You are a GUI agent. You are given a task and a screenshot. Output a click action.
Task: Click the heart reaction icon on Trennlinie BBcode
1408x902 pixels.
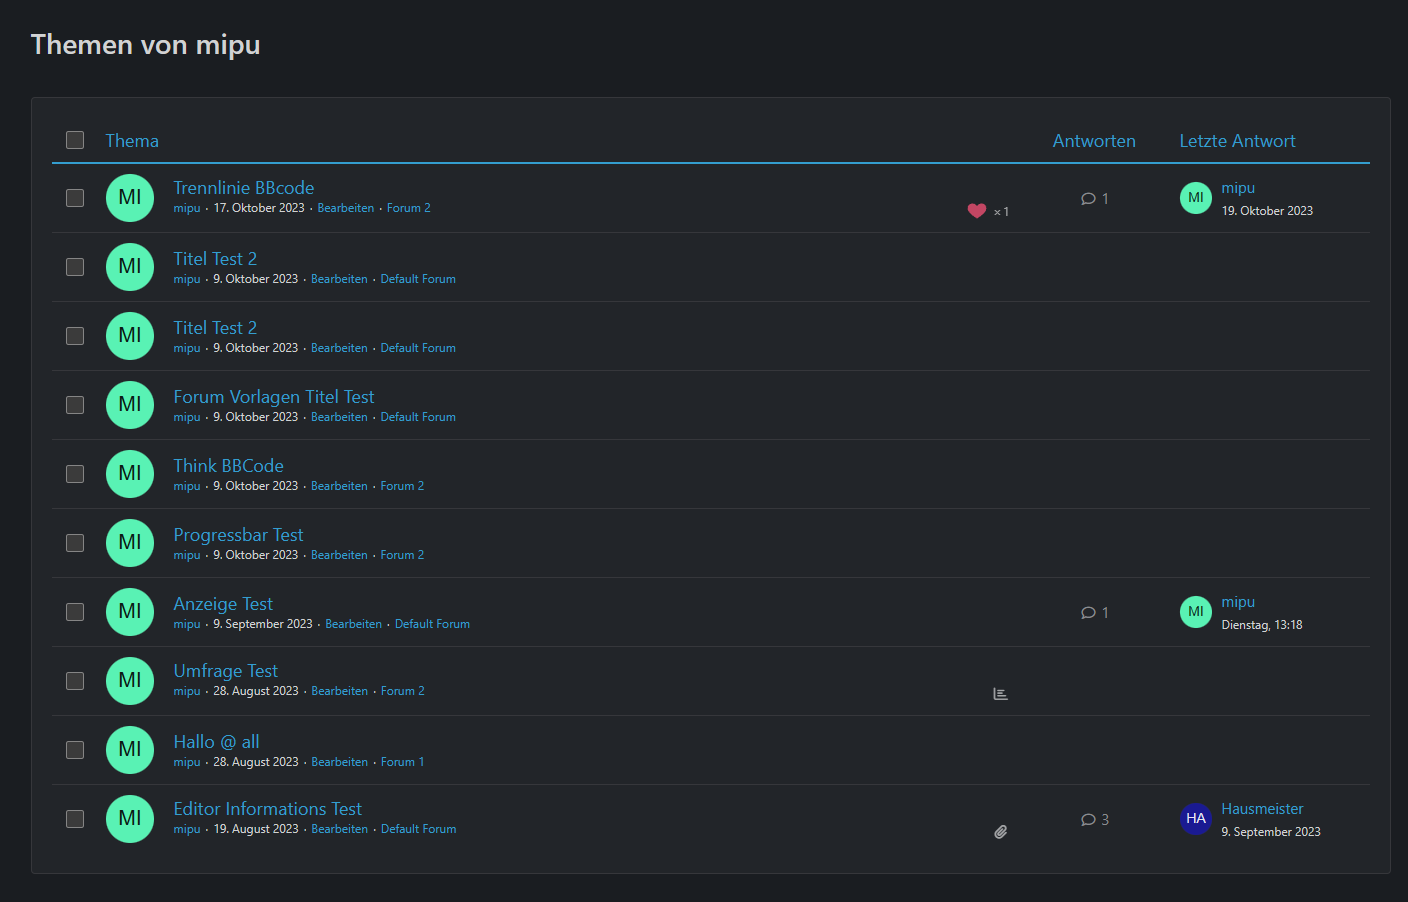[977, 211]
